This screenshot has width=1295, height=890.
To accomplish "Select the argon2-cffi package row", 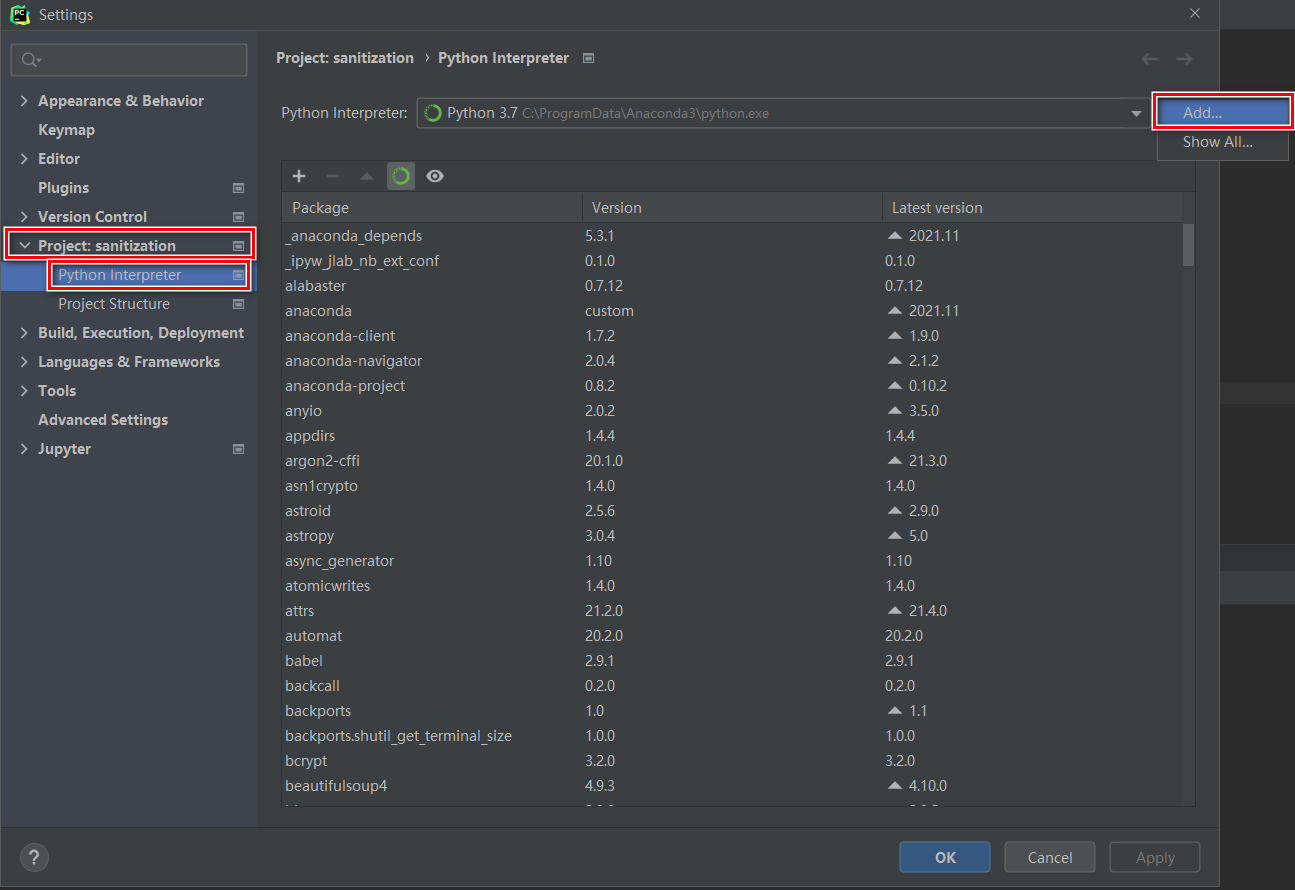I will [732, 461].
